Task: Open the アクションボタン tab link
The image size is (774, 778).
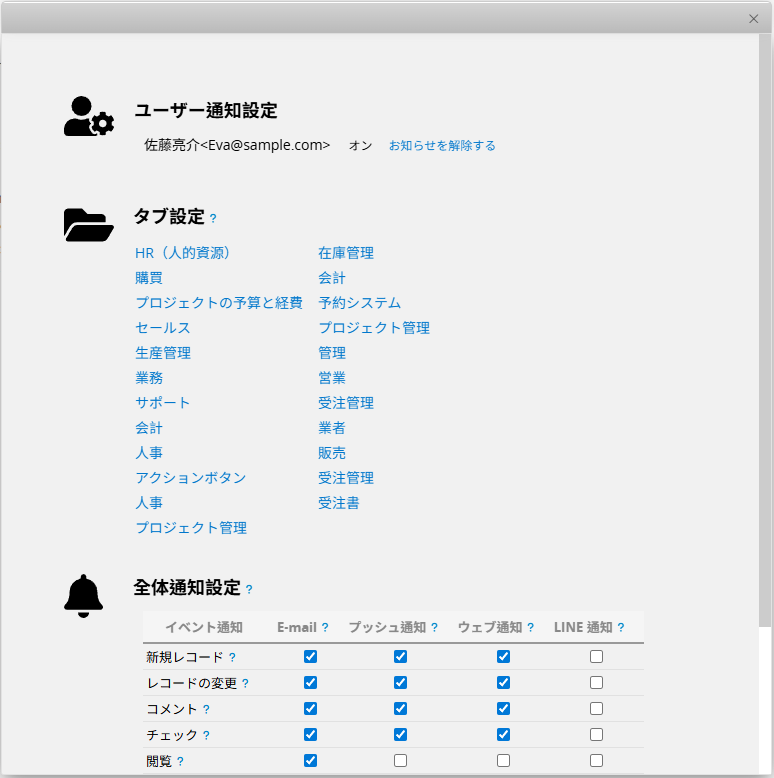Action: click(x=191, y=478)
